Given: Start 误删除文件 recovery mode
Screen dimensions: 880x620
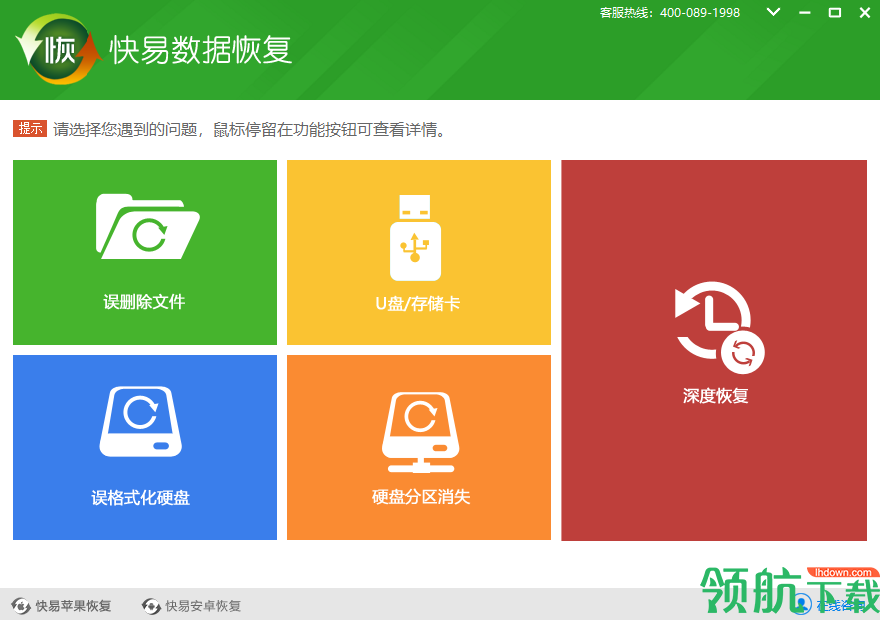Looking at the screenshot, I should click(144, 253).
